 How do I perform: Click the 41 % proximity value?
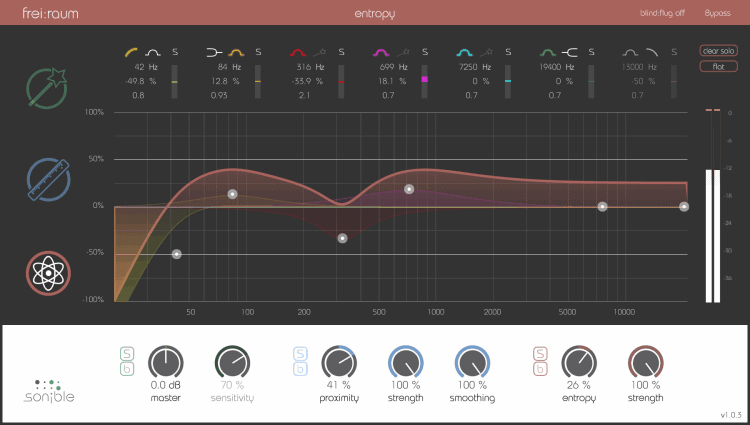tap(339, 385)
